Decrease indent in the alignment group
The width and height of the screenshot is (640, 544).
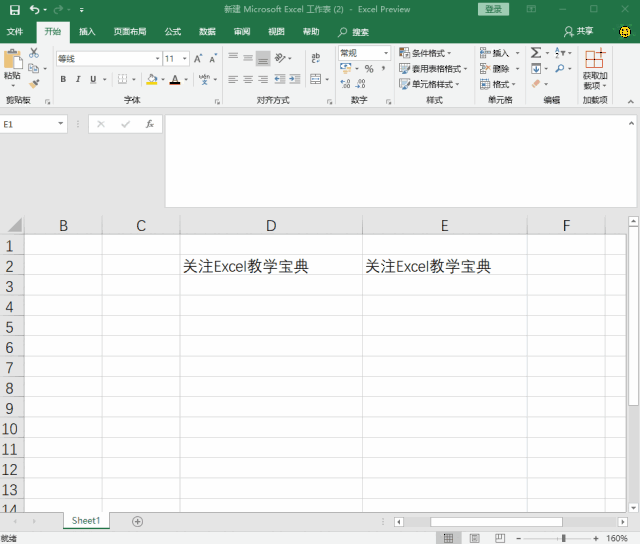coord(280,79)
